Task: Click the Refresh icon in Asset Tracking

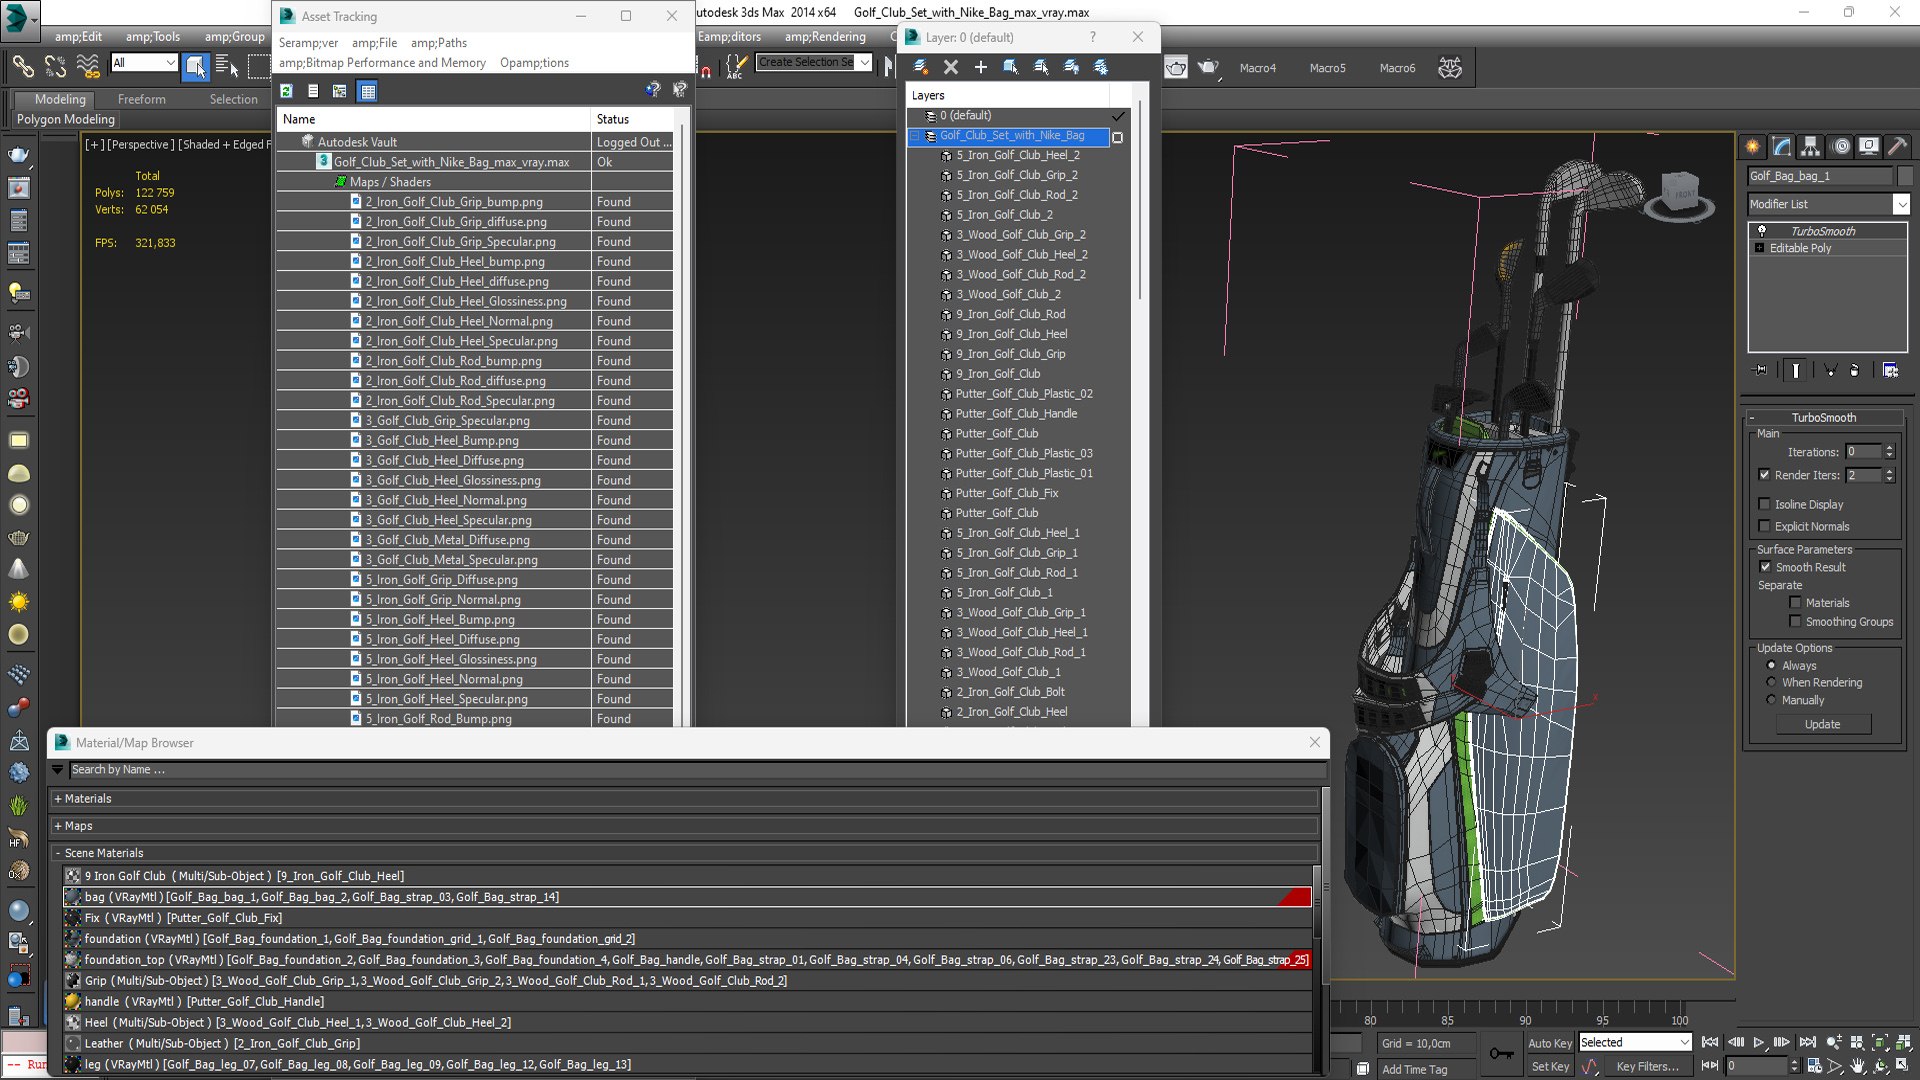Action: [287, 91]
